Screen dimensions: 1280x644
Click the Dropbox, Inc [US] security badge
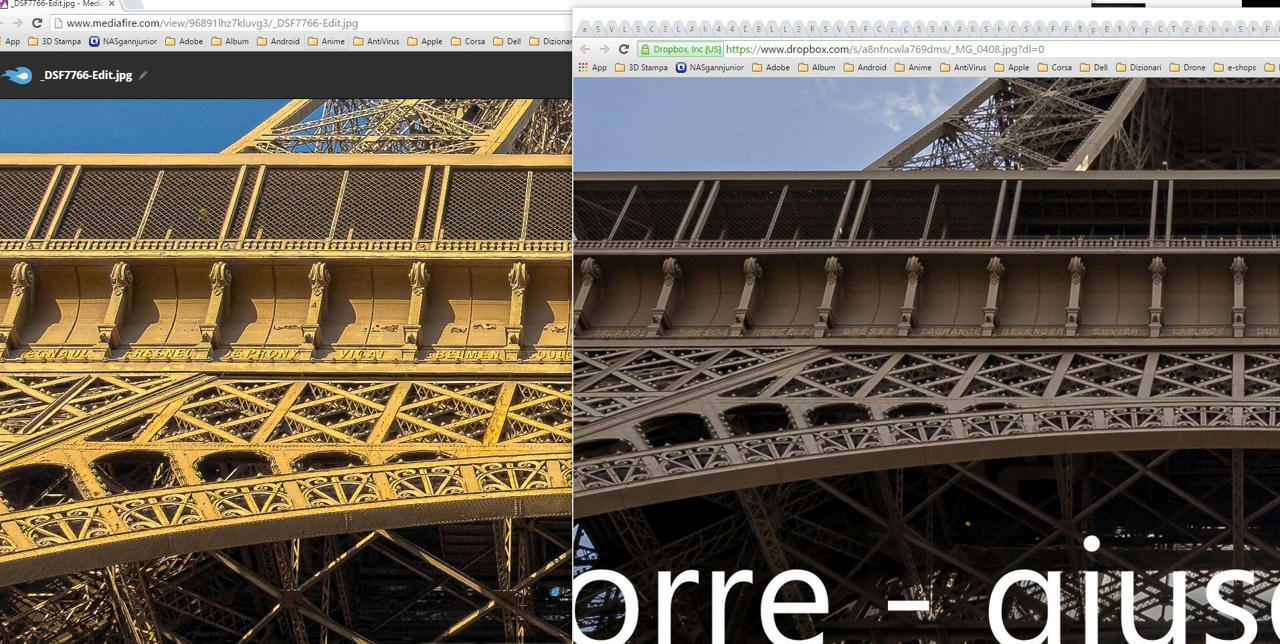pyautogui.click(x=681, y=49)
